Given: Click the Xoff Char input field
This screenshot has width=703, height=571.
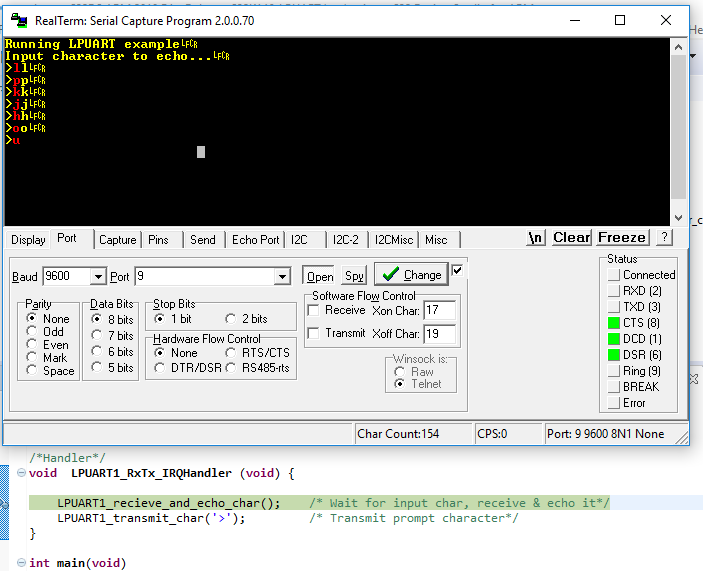Looking at the screenshot, I should point(439,333).
